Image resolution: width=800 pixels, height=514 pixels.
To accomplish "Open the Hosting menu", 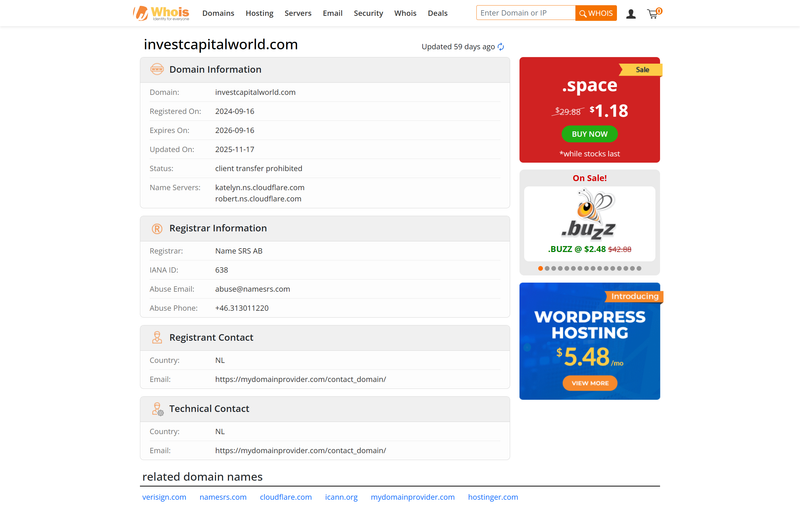I will pyautogui.click(x=259, y=13).
